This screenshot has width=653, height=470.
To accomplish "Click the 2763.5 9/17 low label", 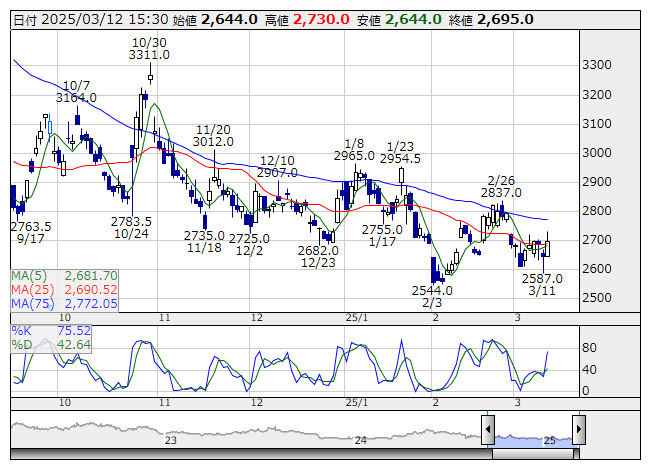I will [x=31, y=233].
